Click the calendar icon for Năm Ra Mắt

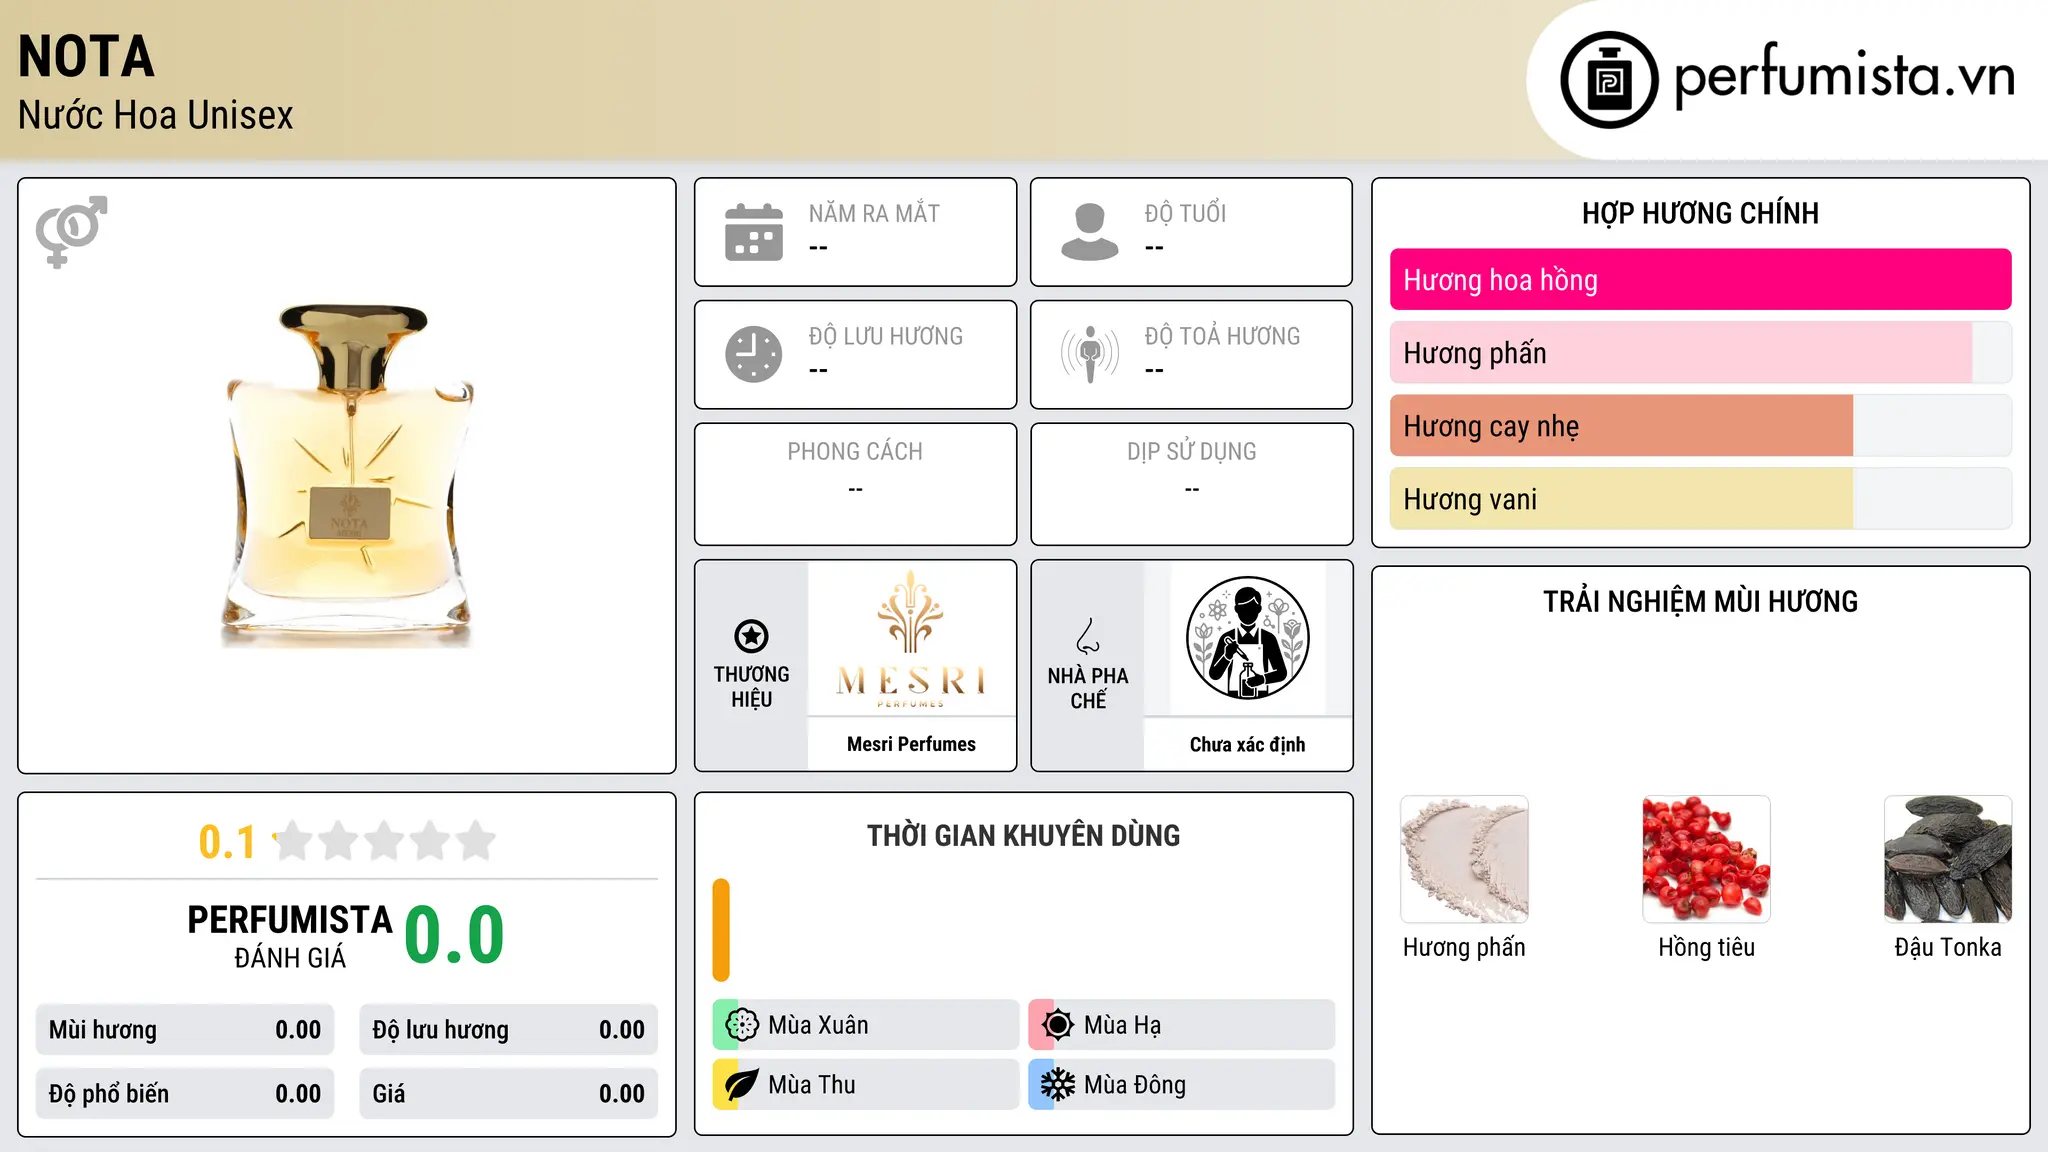[x=754, y=232]
